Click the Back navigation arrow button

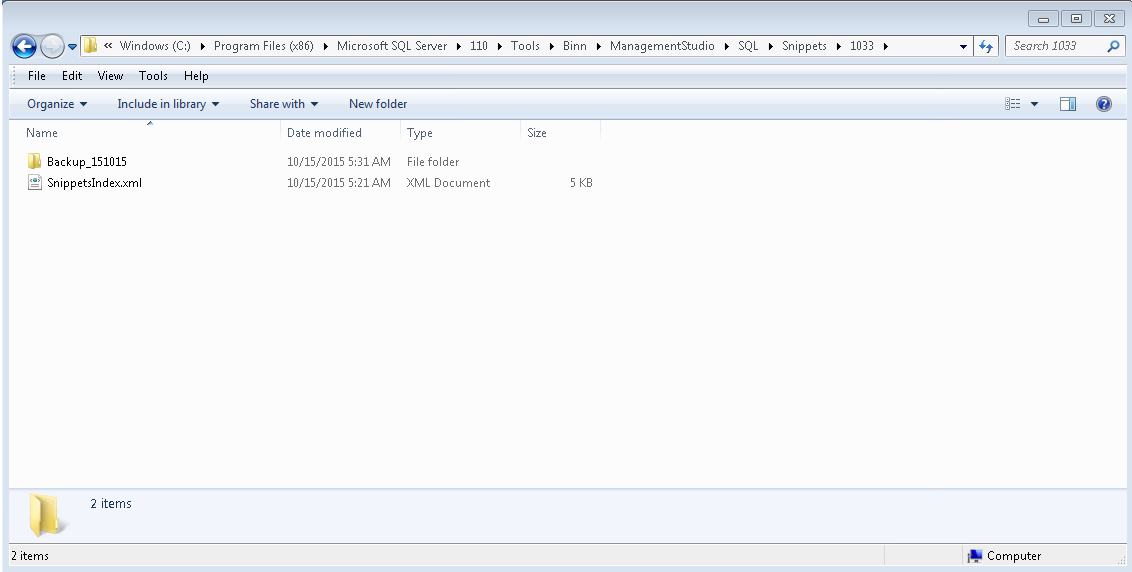[x=24, y=46]
